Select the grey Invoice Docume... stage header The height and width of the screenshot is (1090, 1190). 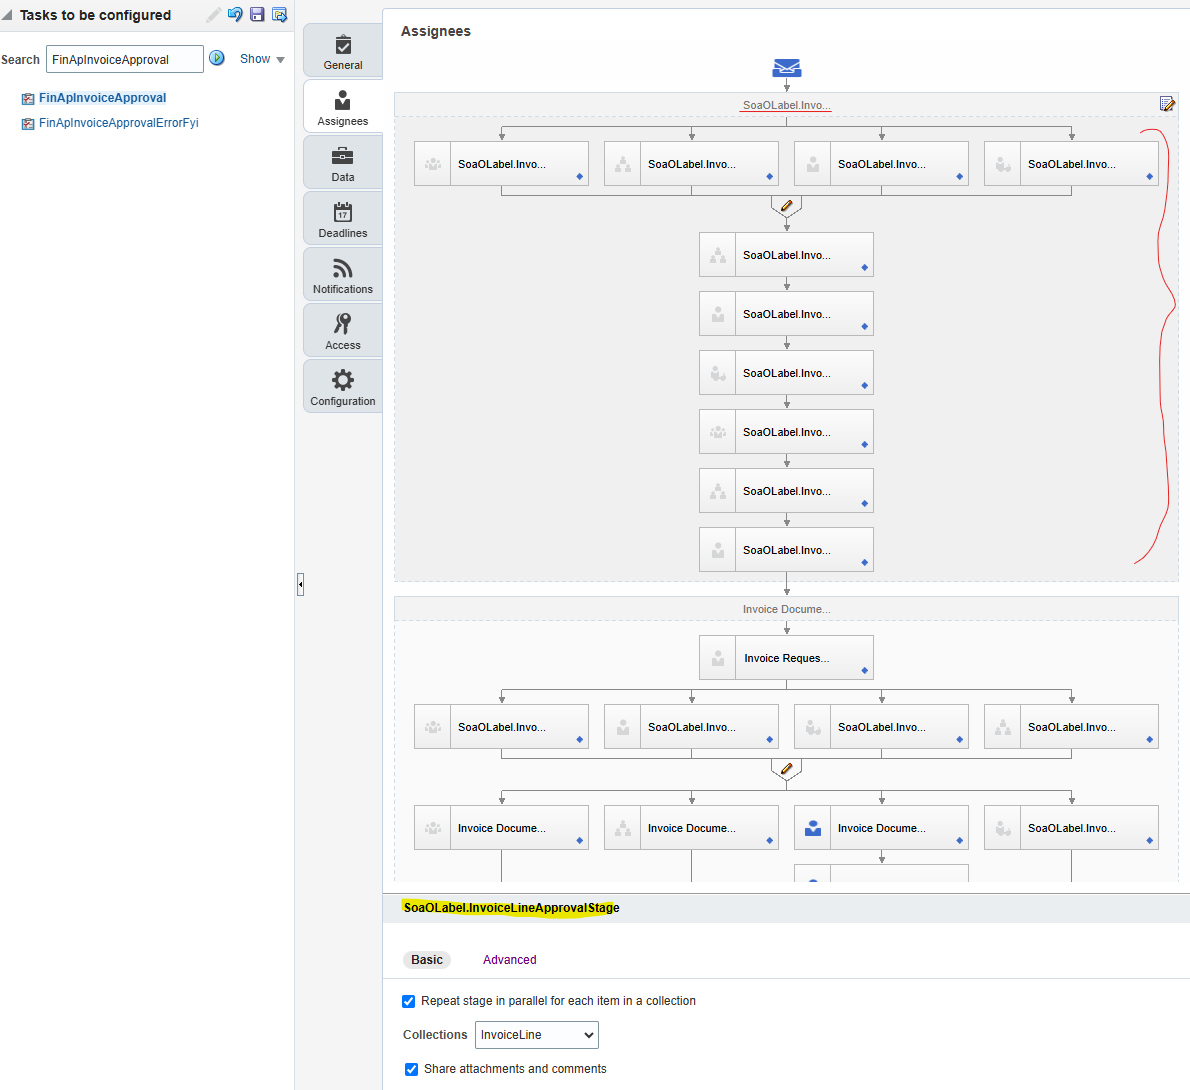786,610
